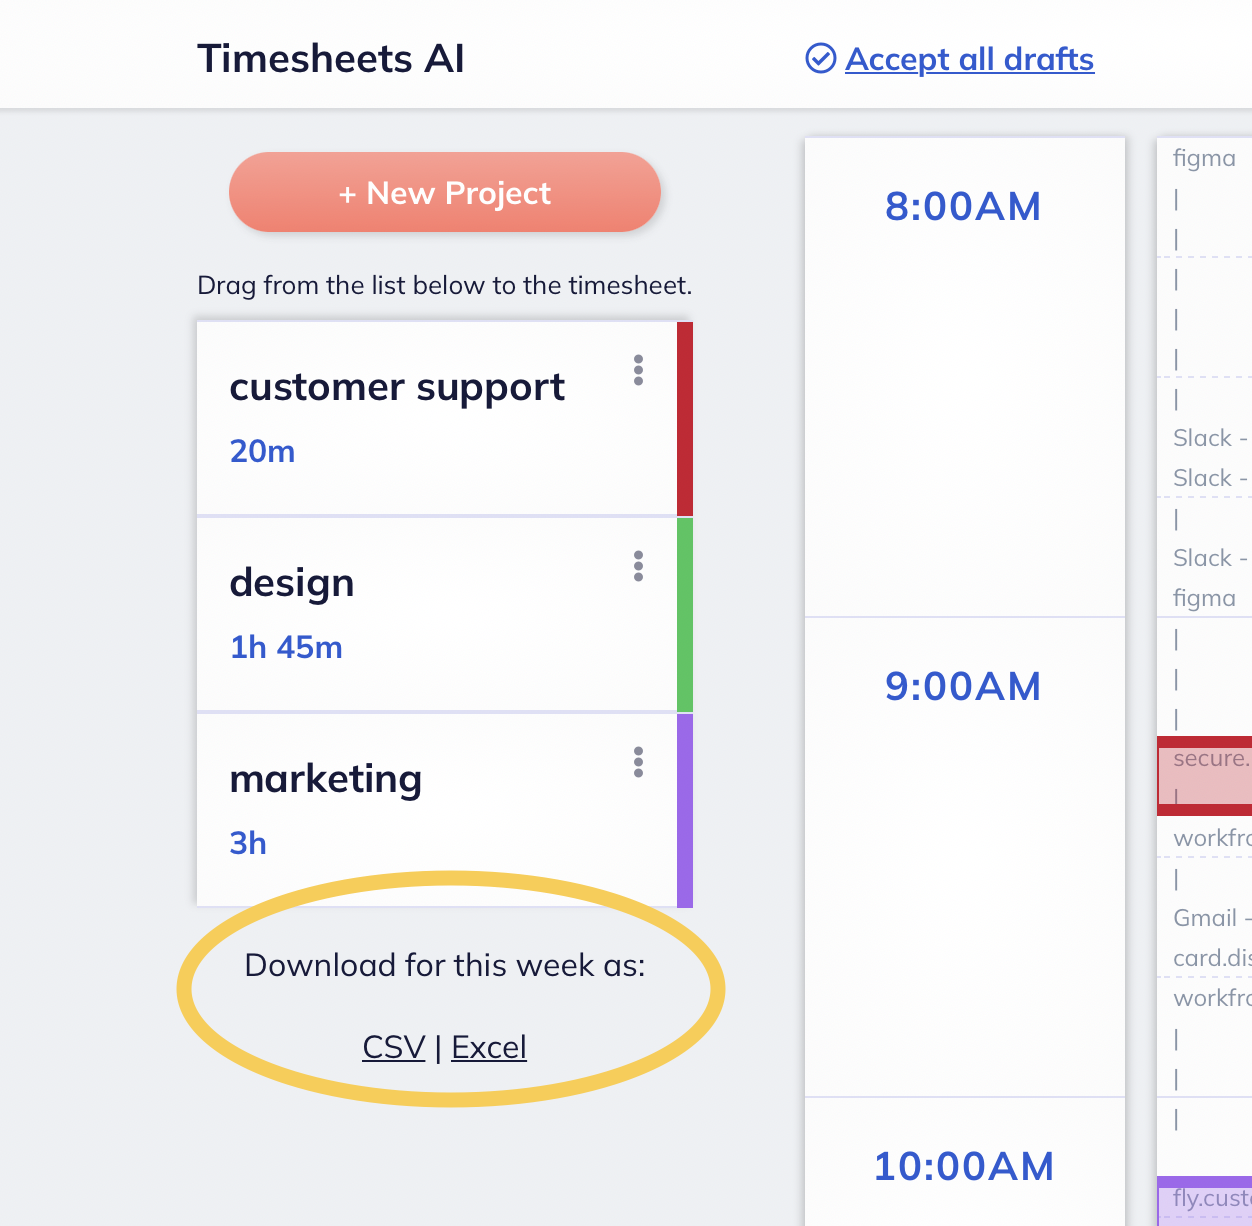Click the green design color bar
1252x1226 pixels.
pos(685,614)
